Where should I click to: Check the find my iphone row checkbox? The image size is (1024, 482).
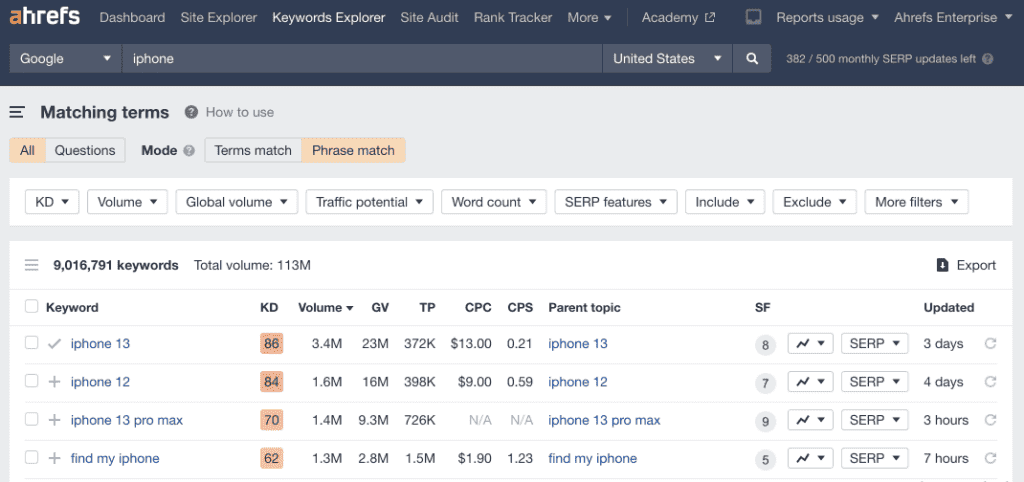[x=31, y=457]
